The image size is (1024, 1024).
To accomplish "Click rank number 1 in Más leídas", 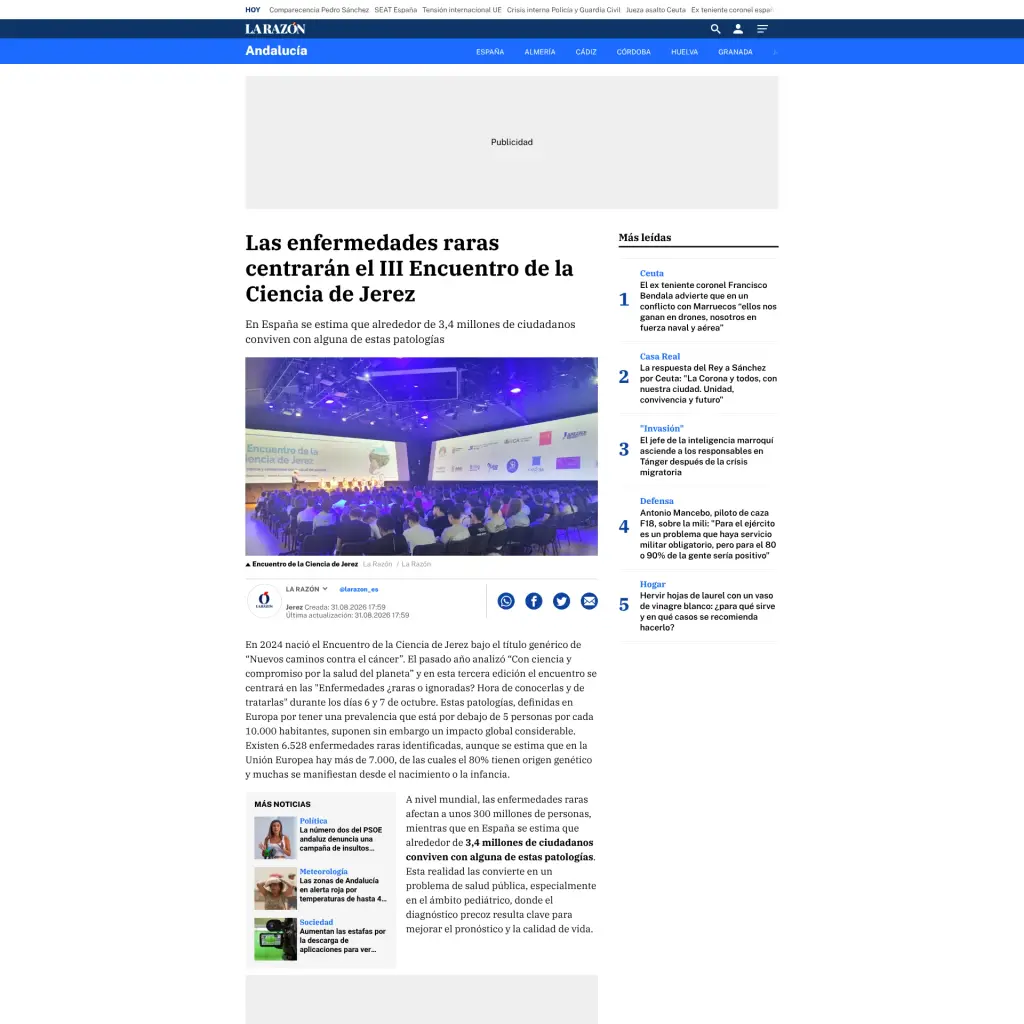I will (624, 300).
